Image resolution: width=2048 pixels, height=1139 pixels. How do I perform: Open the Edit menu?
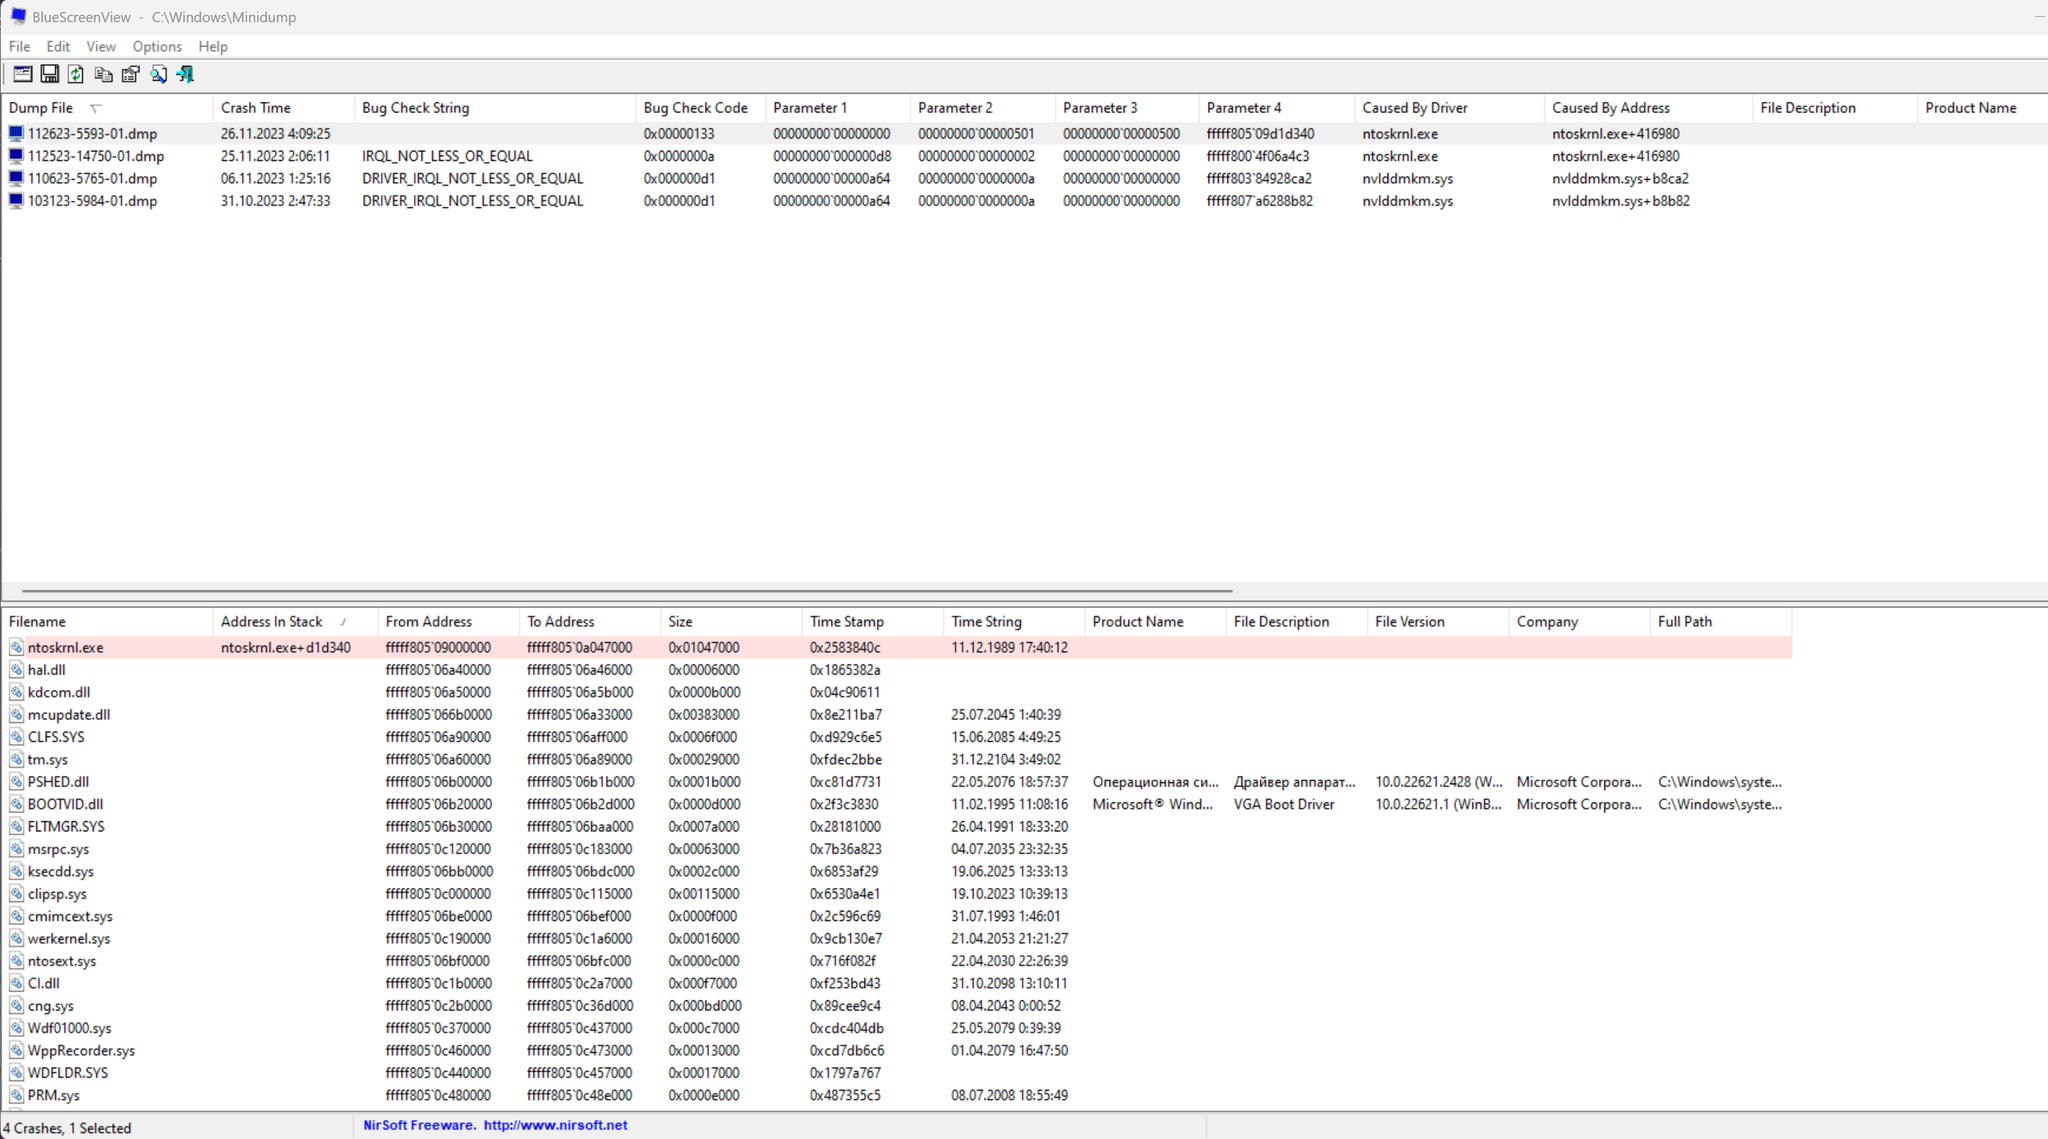[58, 46]
